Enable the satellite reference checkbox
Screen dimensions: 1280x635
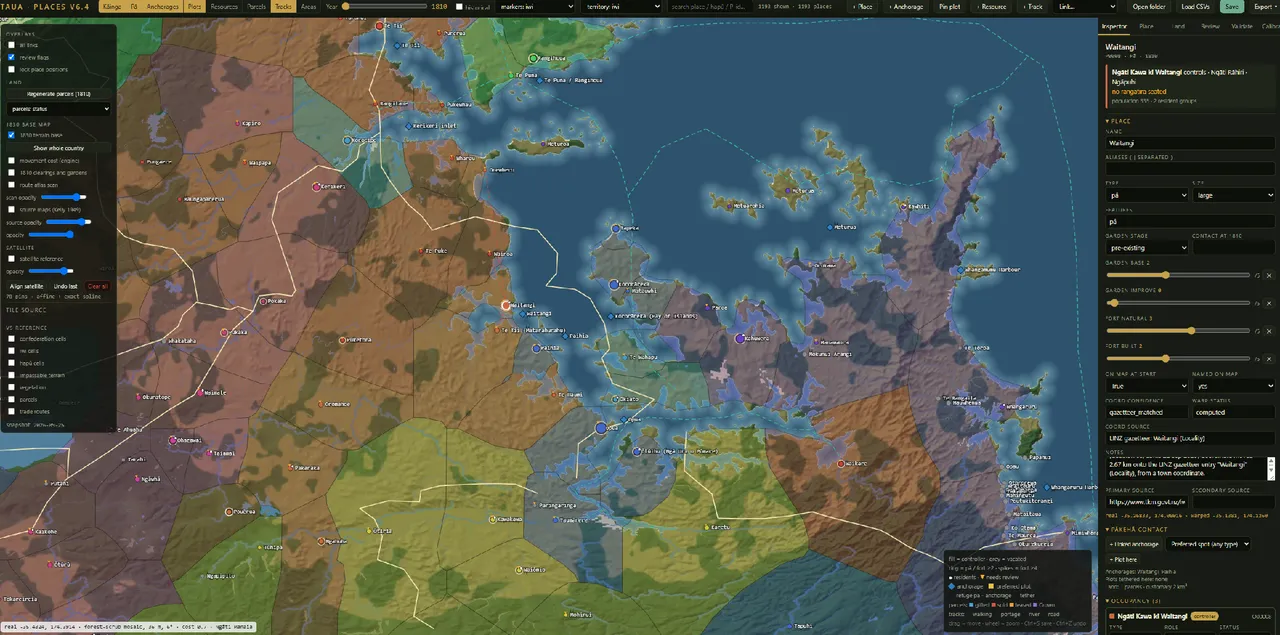[x=11, y=259]
